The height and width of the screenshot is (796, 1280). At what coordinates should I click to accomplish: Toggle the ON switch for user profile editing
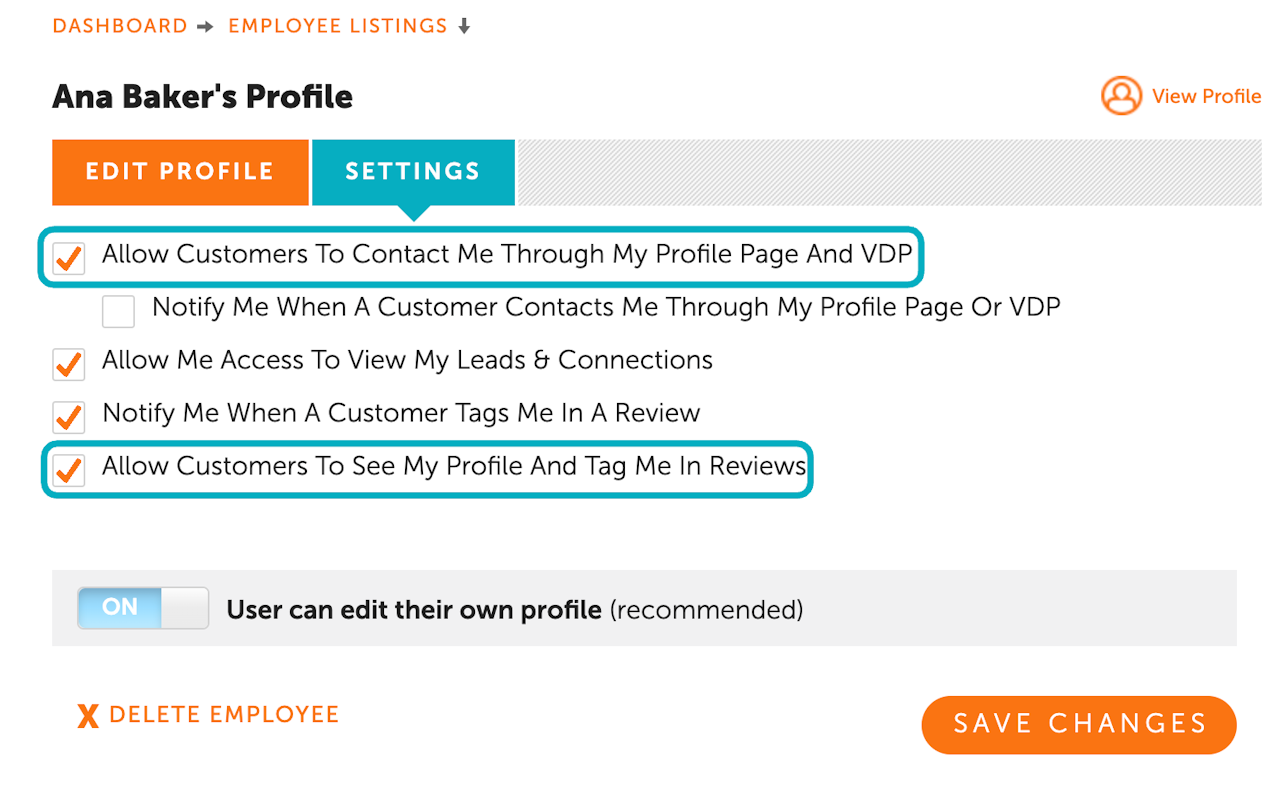point(143,608)
